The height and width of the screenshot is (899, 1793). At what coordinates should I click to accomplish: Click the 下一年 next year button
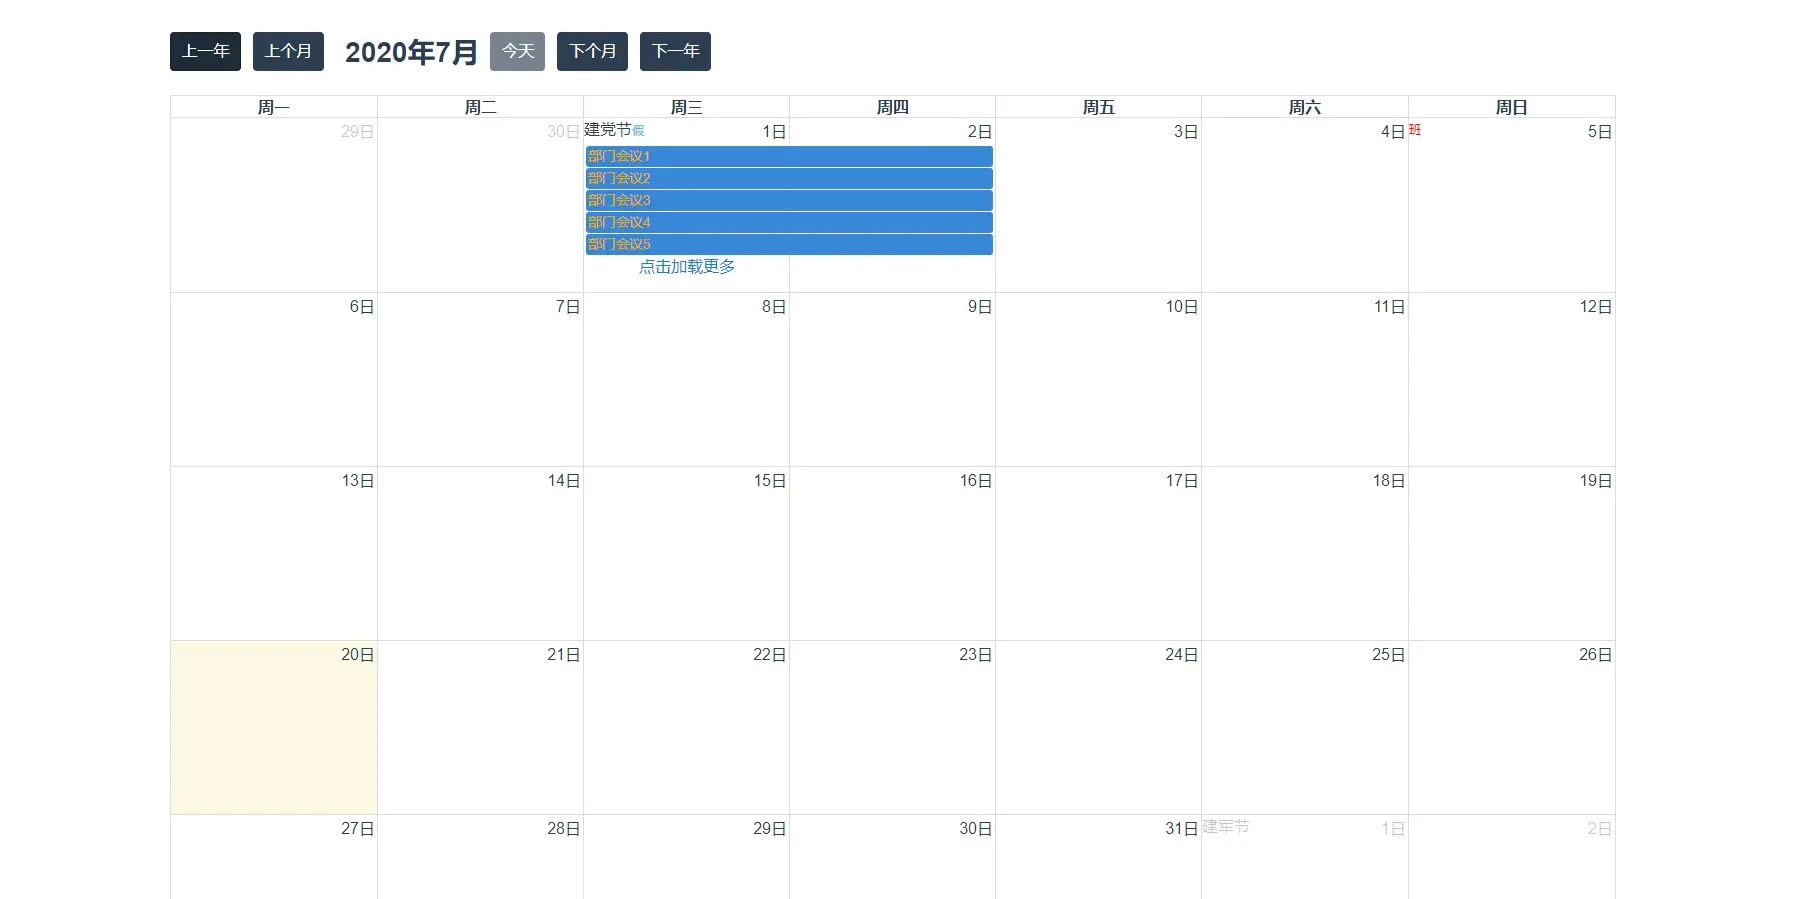coord(675,52)
